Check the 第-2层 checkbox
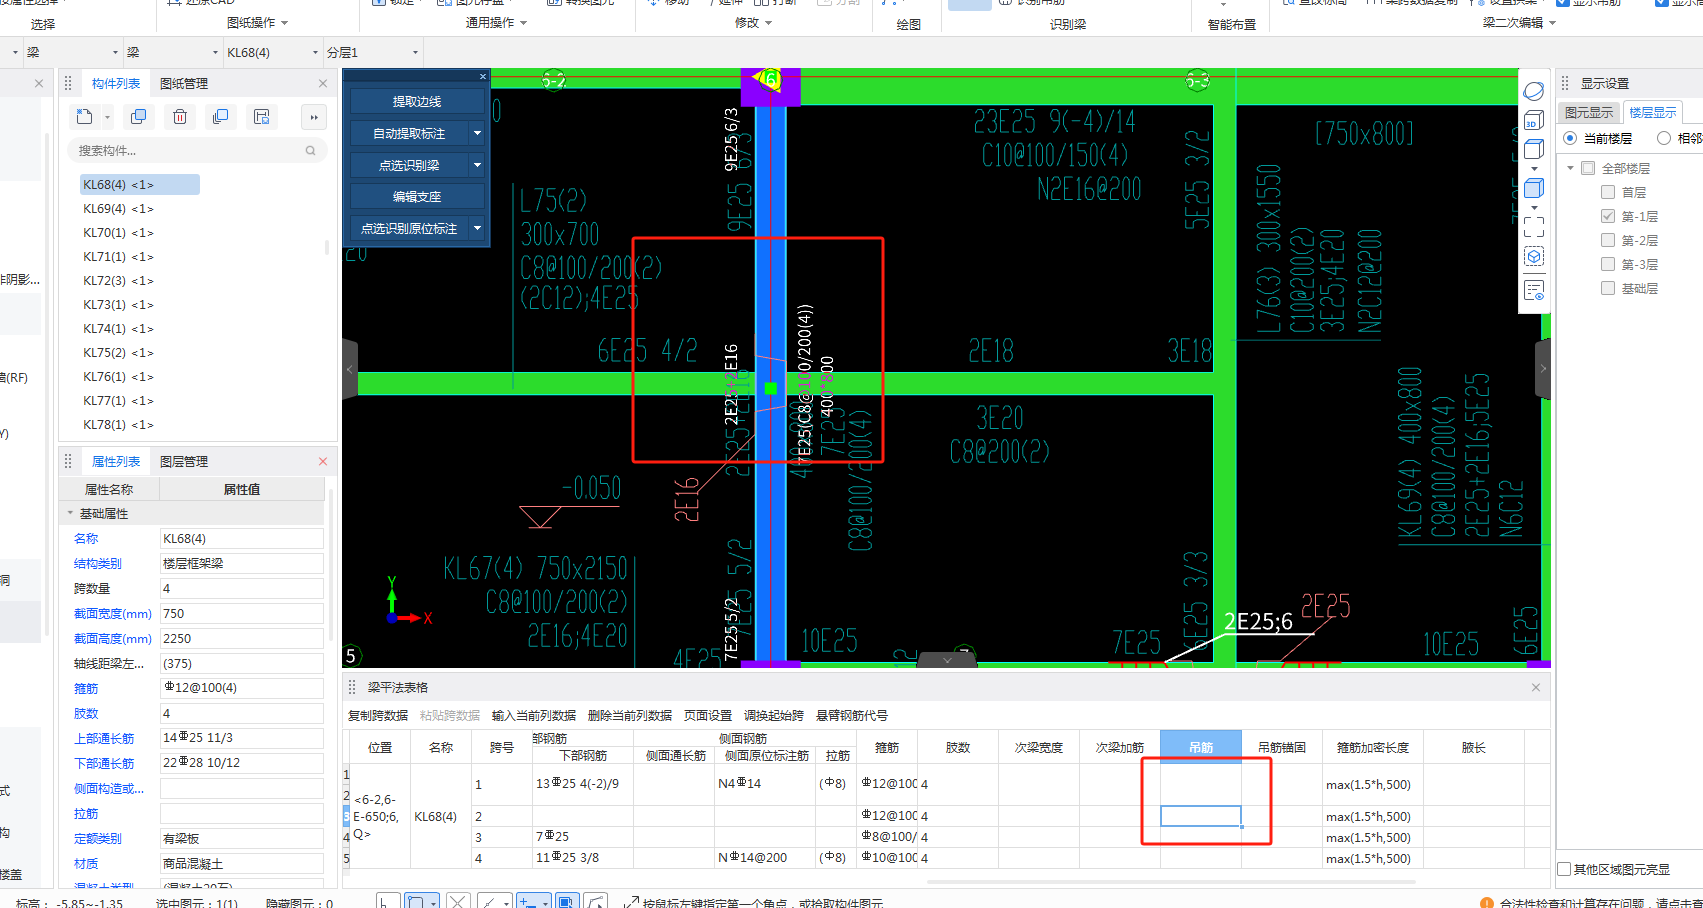The width and height of the screenshot is (1703, 908). (x=1608, y=240)
